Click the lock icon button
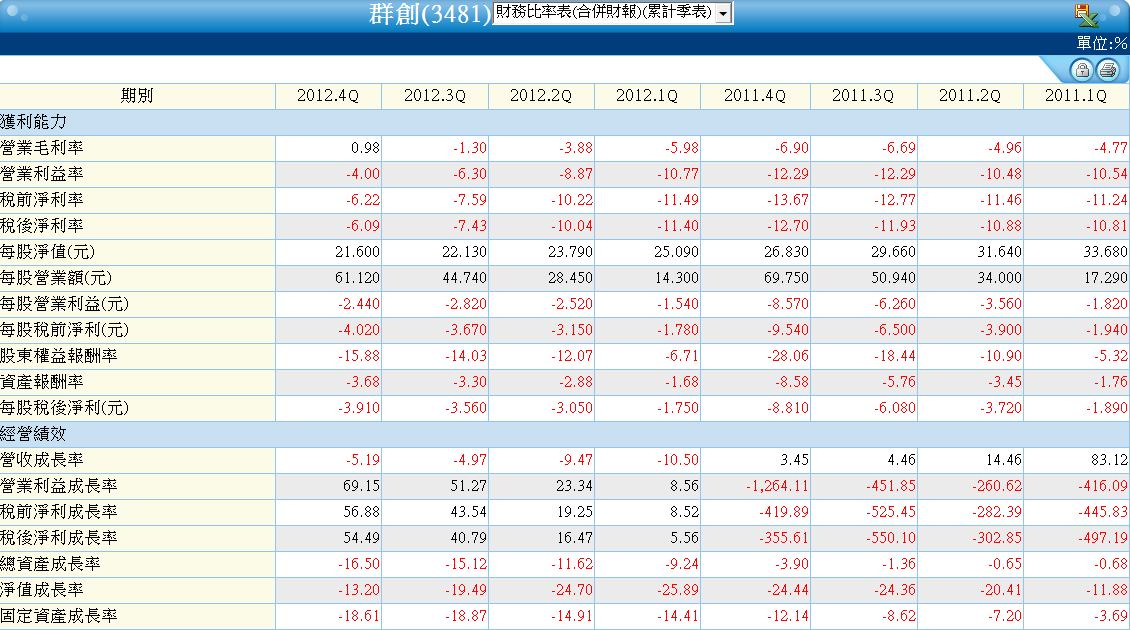 tap(1081, 70)
